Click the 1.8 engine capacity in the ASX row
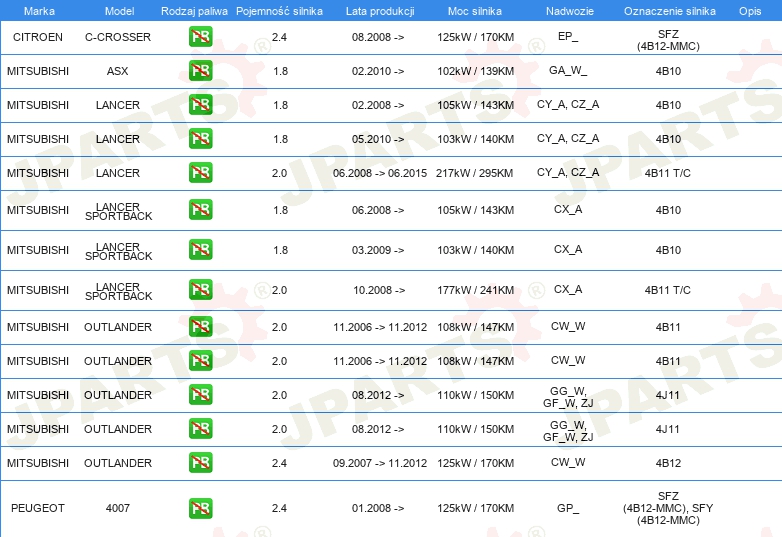Image resolution: width=782 pixels, height=537 pixels. pyautogui.click(x=280, y=71)
